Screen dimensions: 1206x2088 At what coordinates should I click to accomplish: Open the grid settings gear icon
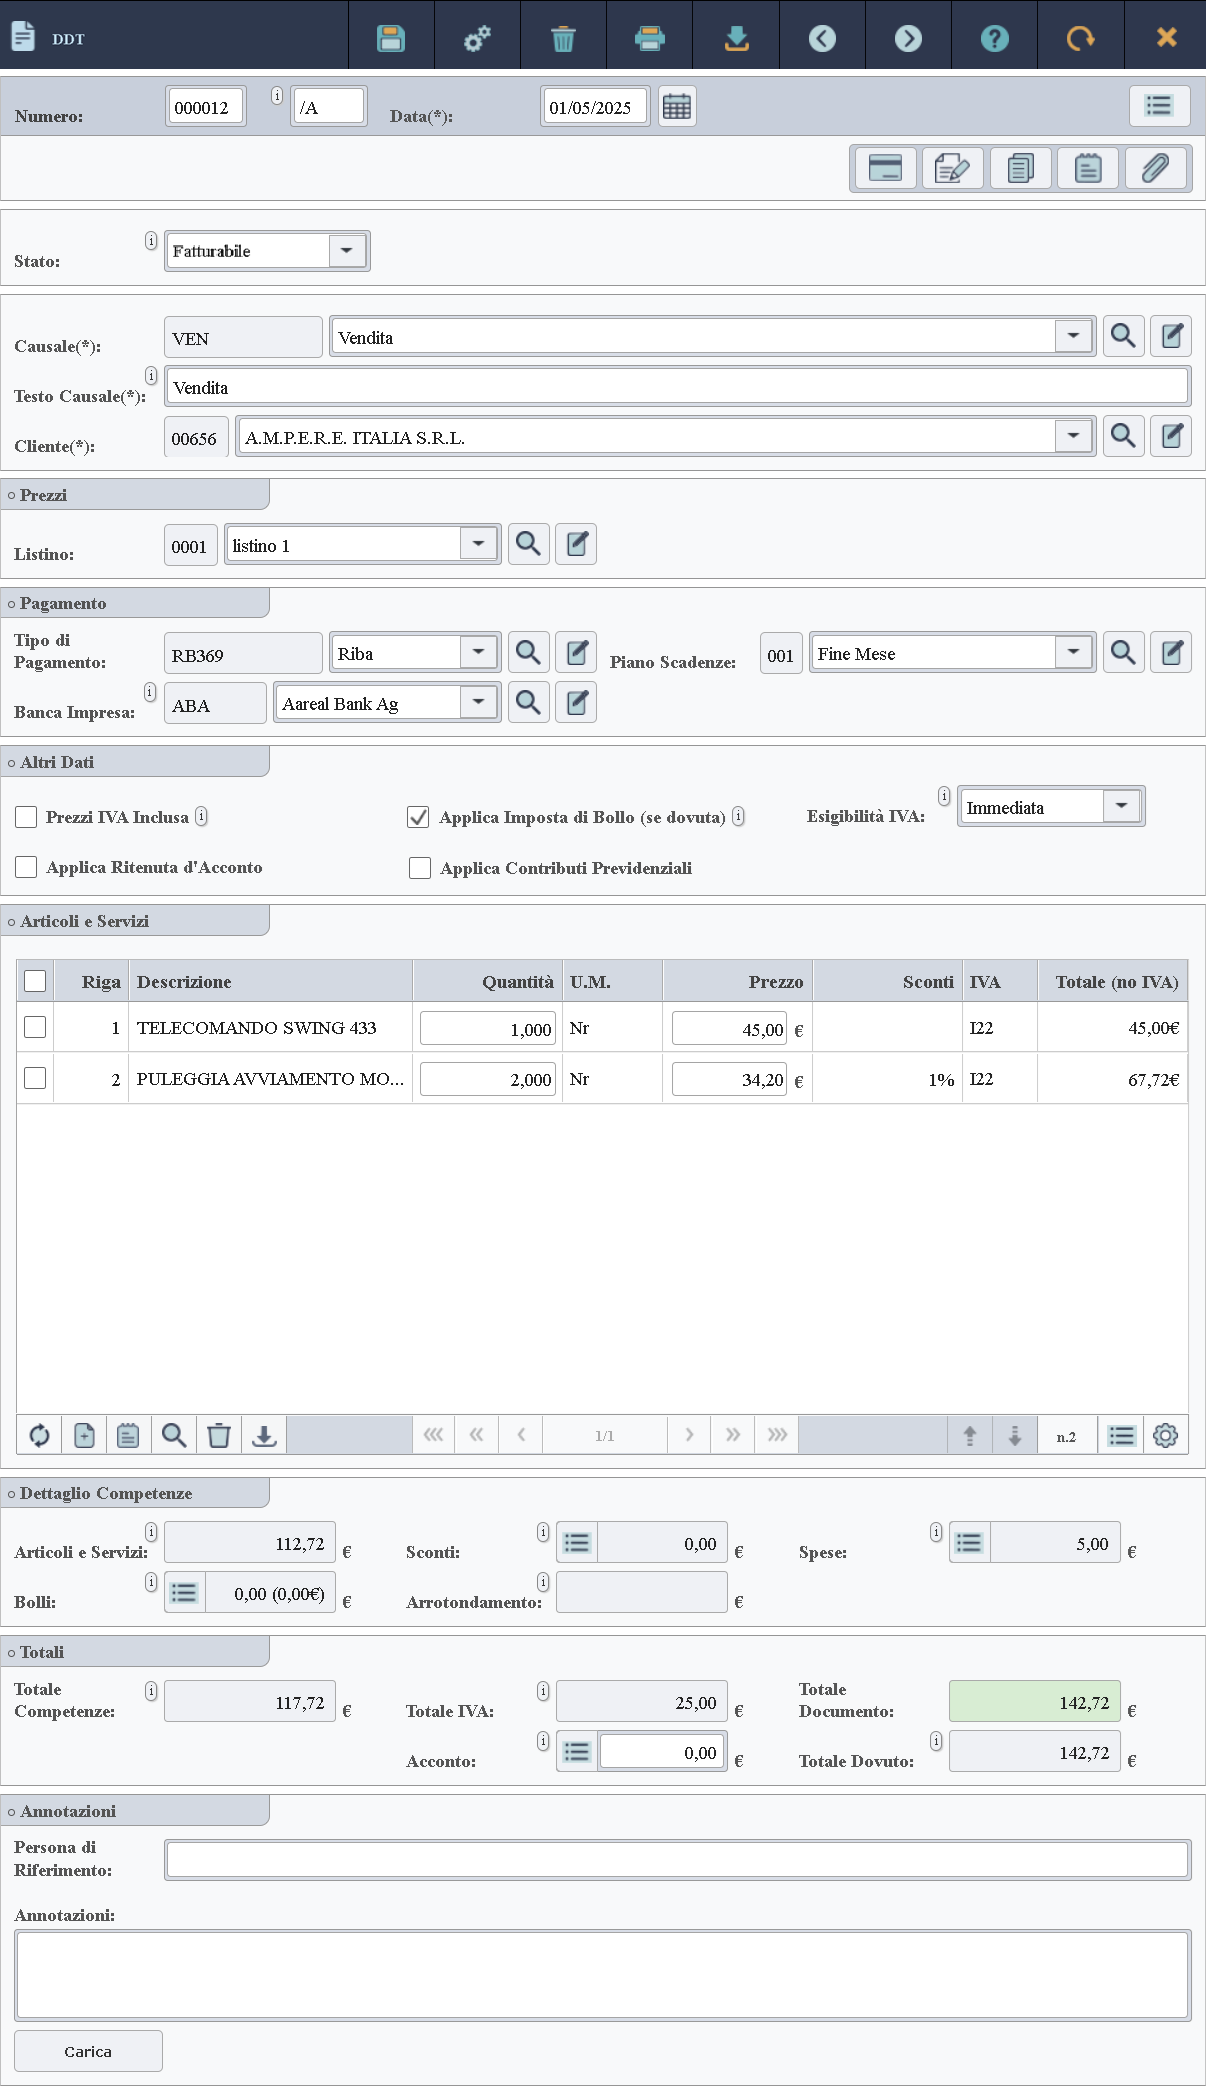point(1165,1435)
